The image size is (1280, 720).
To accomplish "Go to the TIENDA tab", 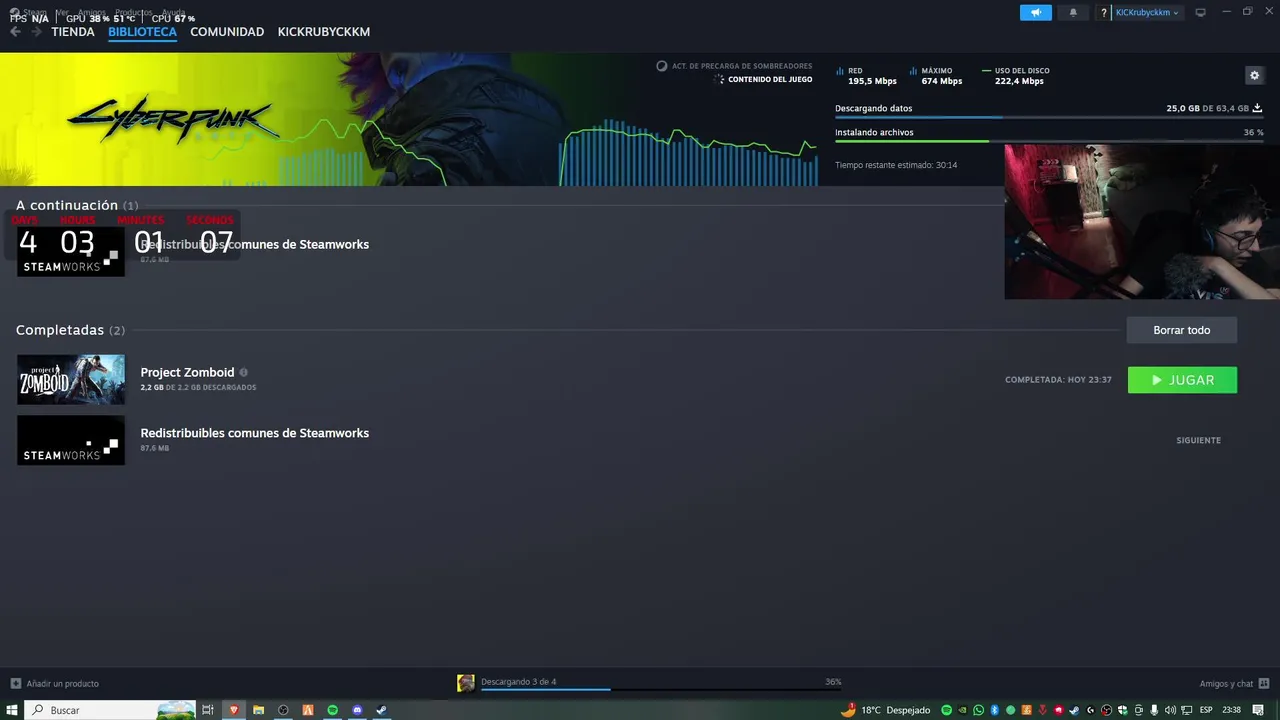I will point(73,32).
